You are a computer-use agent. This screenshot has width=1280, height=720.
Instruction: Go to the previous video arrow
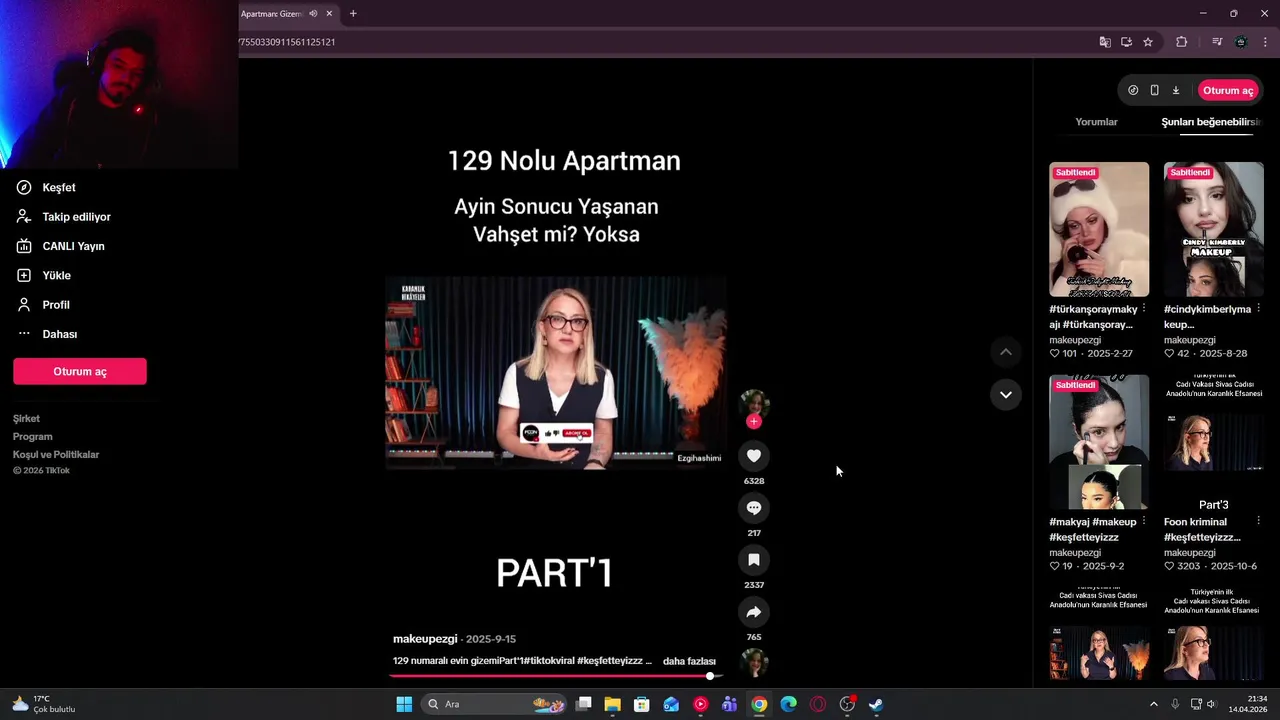click(x=1006, y=352)
